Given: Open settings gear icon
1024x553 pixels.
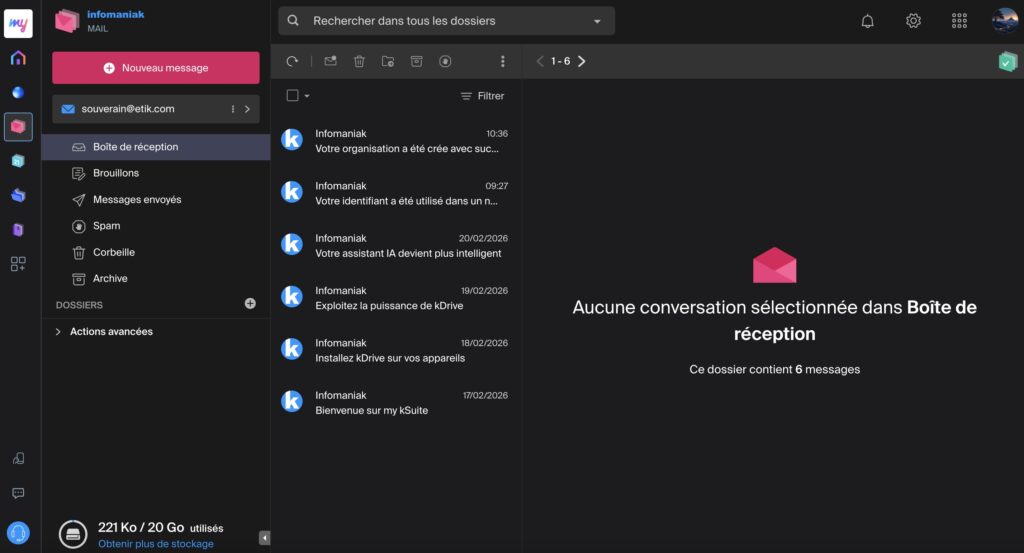Looking at the screenshot, I should tap(913, 21).
